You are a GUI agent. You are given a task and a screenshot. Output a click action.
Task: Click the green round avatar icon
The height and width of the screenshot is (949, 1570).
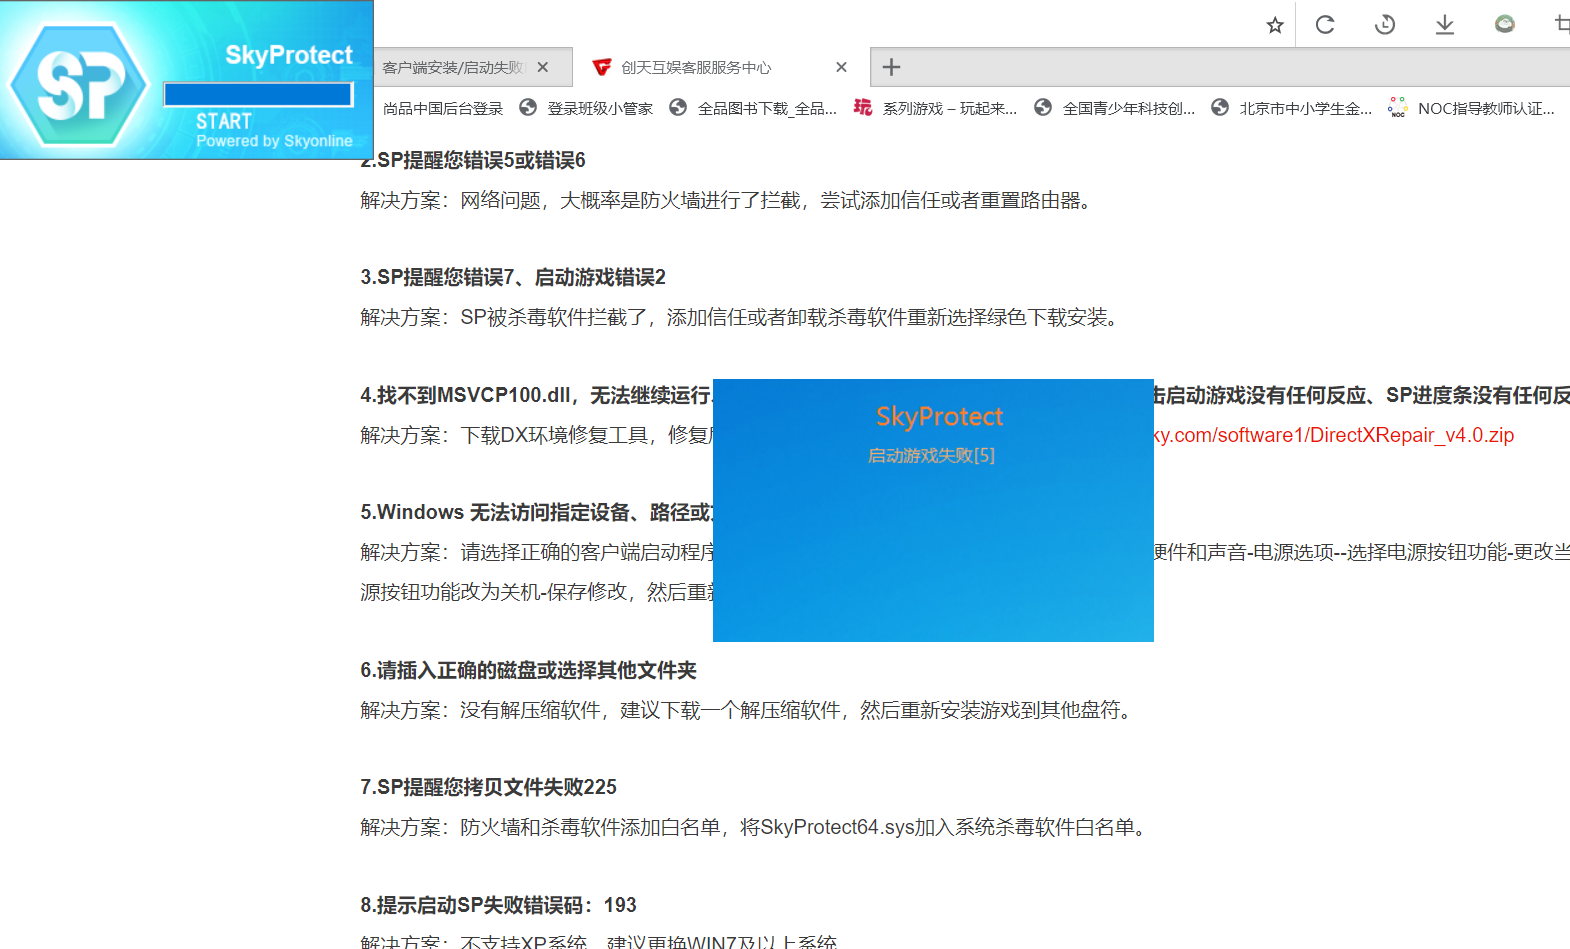(x=1505, y=23)
